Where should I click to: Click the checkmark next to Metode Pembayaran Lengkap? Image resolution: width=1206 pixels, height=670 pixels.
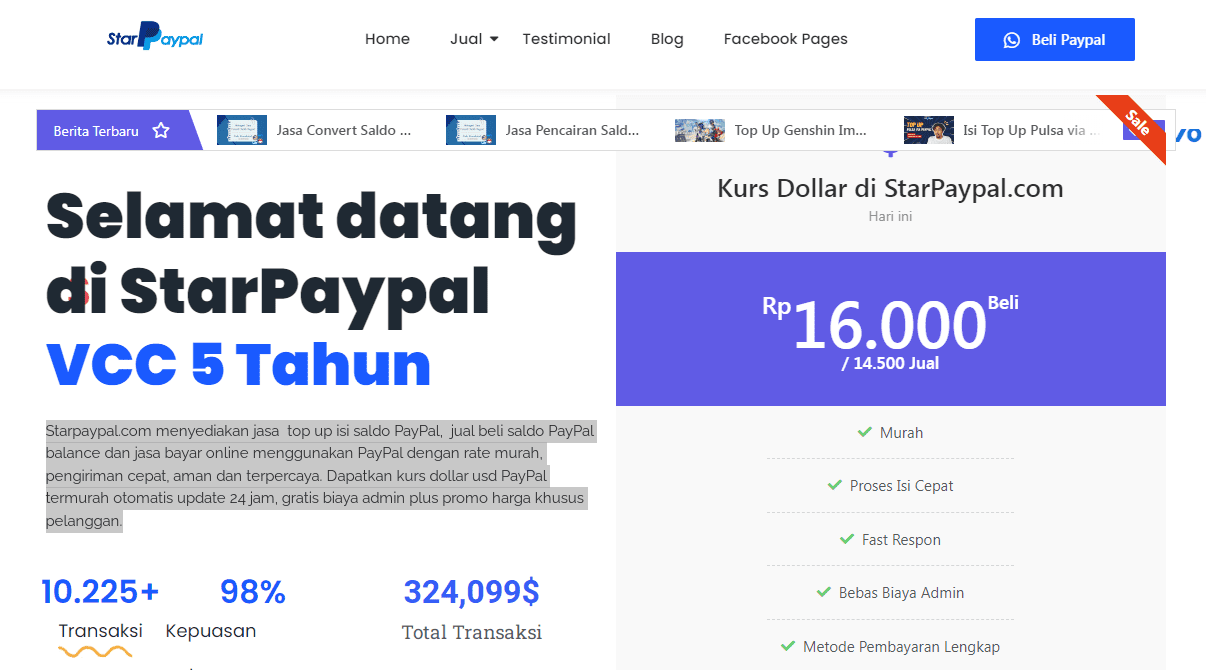pos(788,646)
